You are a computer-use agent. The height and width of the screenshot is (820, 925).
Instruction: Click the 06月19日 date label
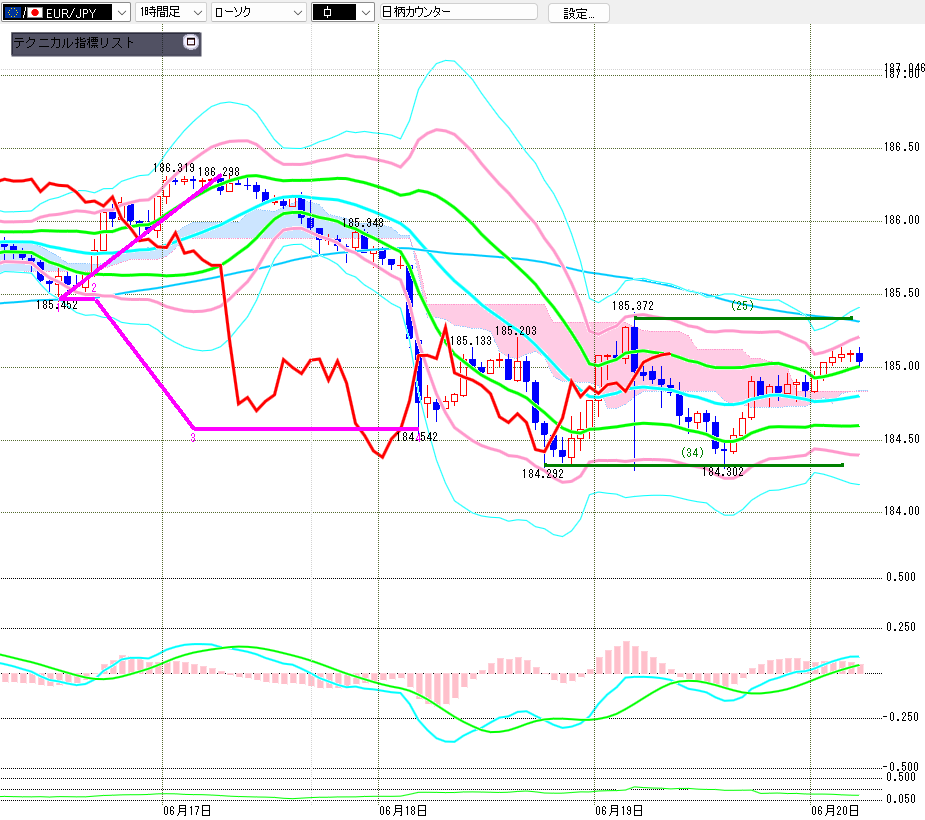[619, 811]
